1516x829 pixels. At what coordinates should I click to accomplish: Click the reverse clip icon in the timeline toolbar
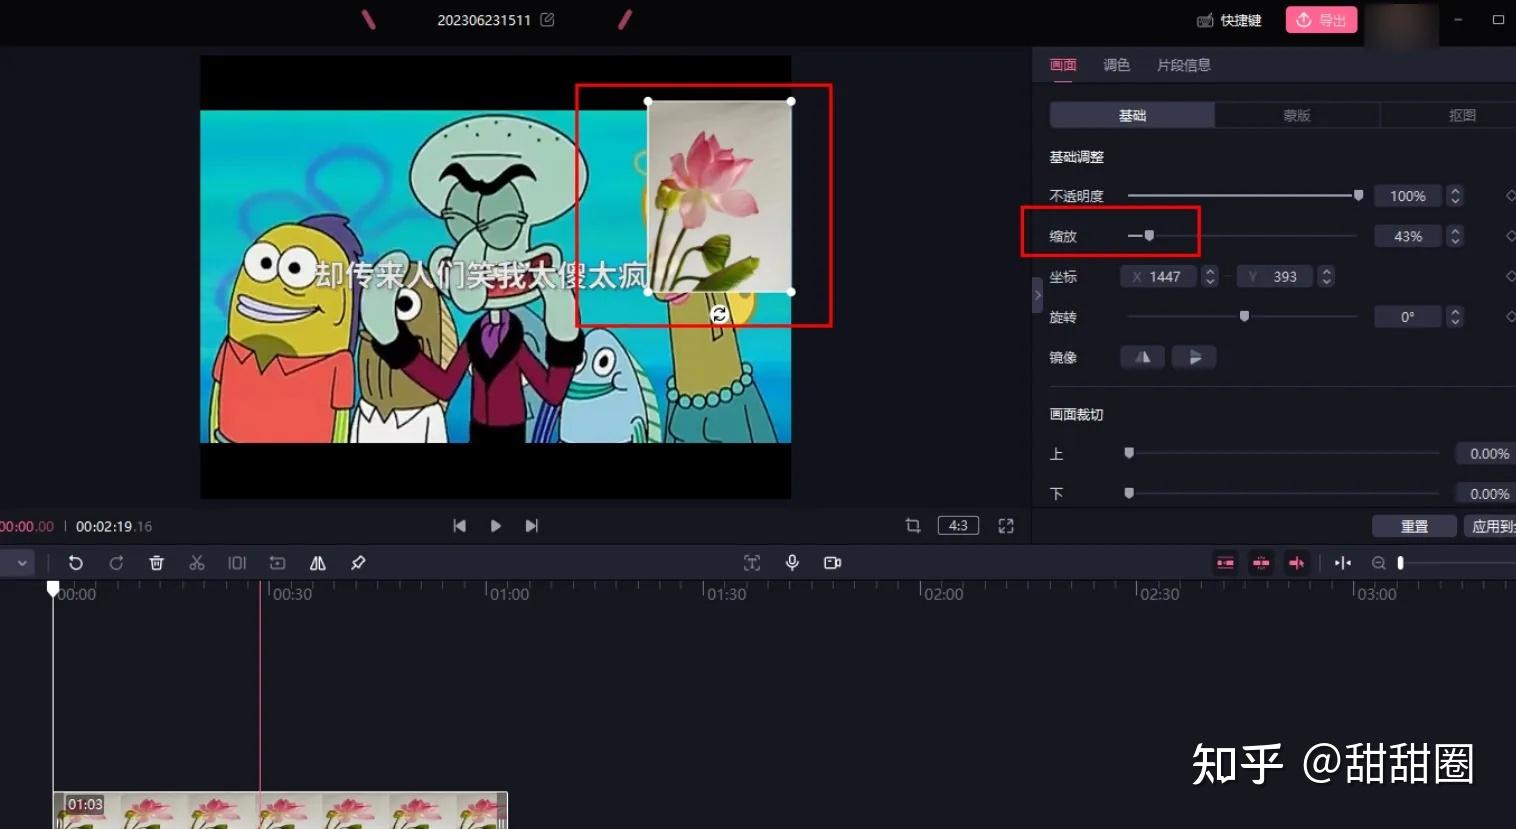pyautogui.click(x=277, y=563)
